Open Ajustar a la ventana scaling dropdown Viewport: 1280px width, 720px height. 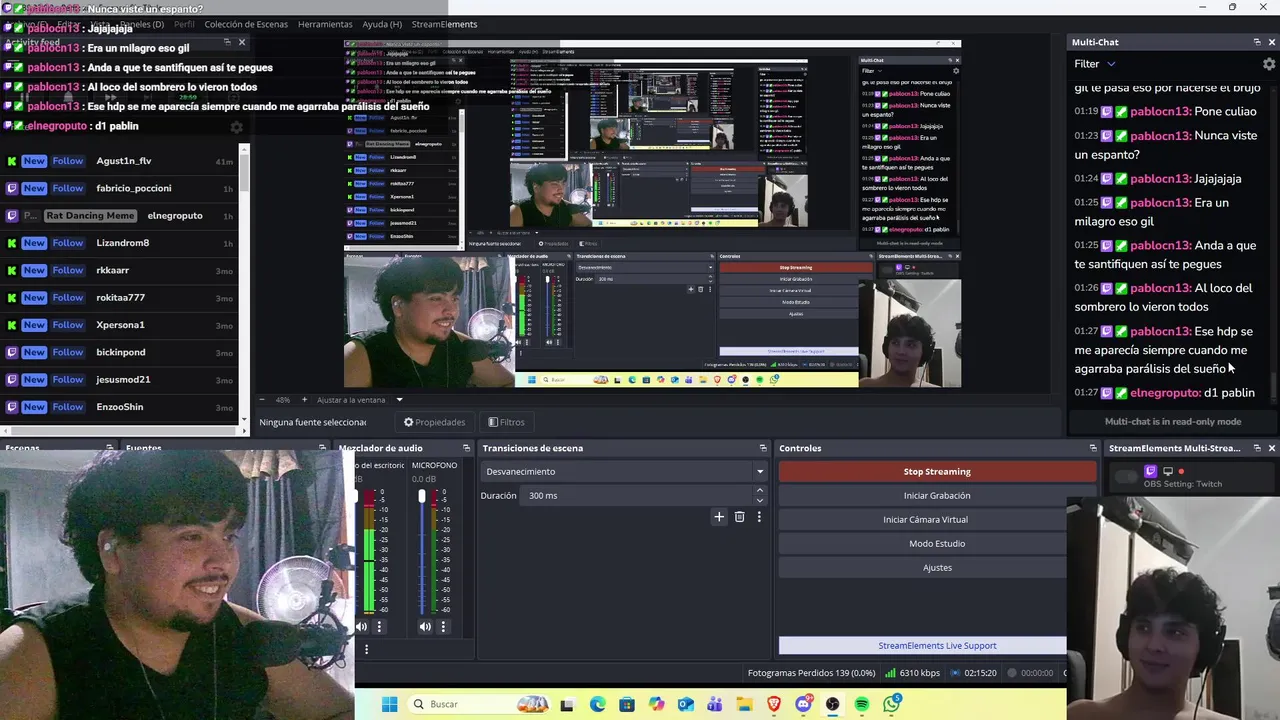[360, 400]
